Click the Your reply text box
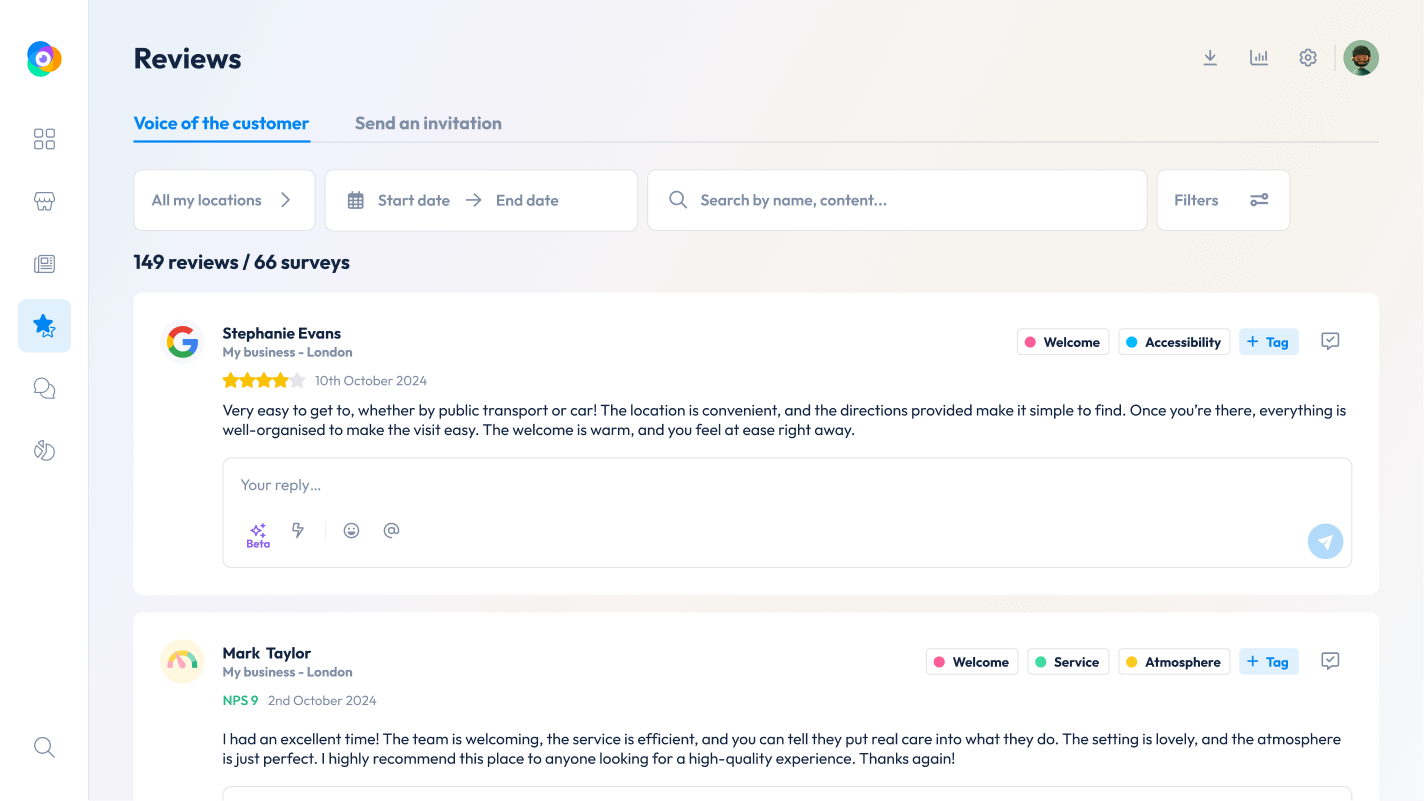This screenshot has width=1424, height=801. pos(787,513)
